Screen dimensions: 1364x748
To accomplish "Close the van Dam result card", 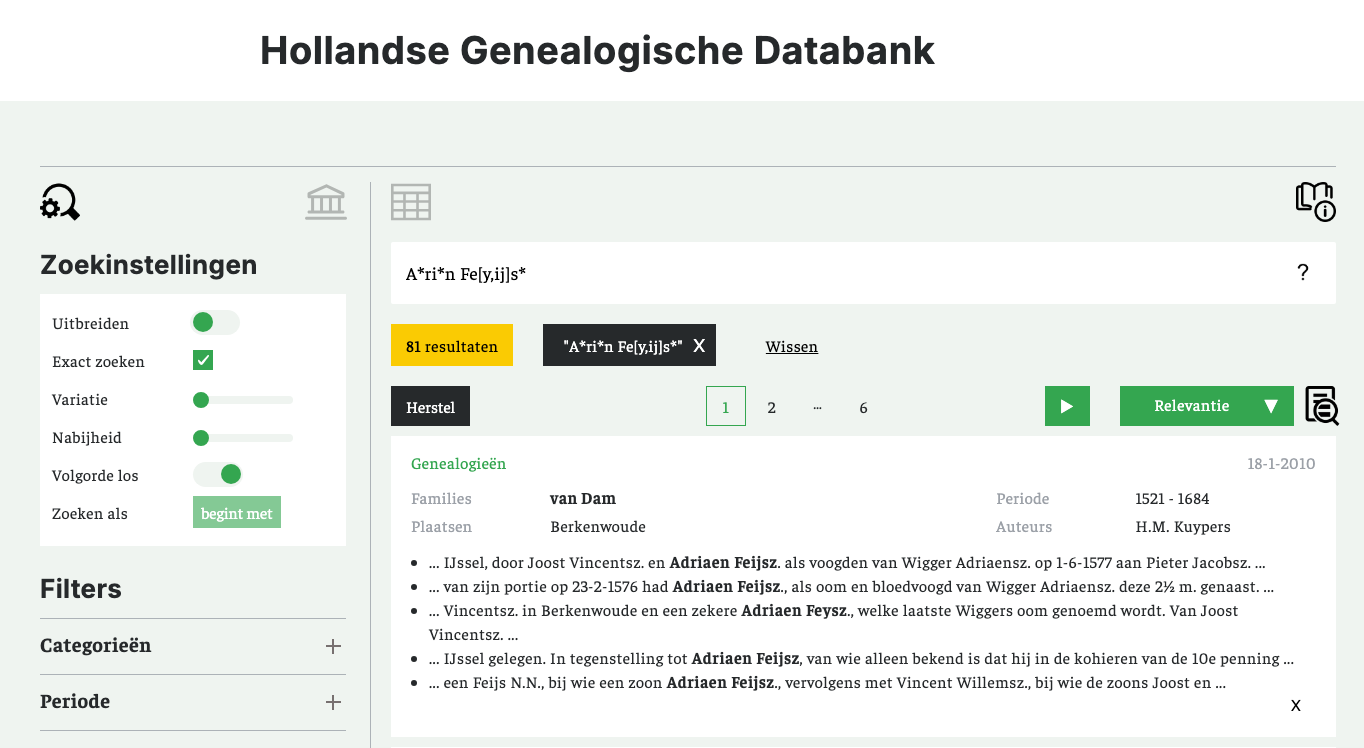I will (1296, 705).
